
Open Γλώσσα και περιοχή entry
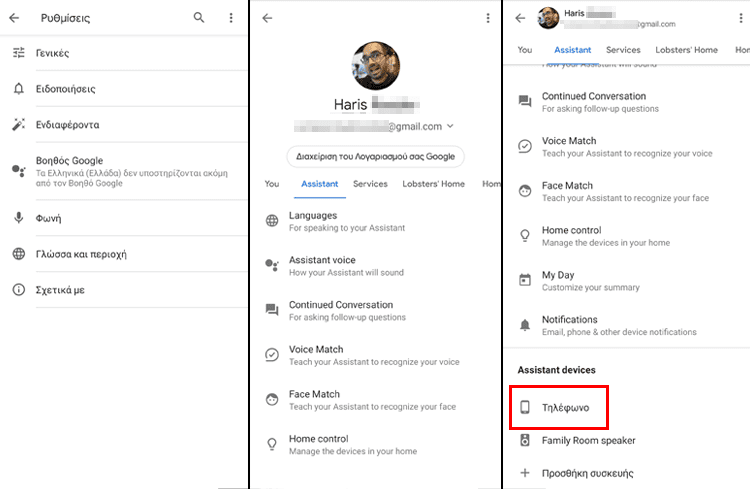tap(124, 254)
